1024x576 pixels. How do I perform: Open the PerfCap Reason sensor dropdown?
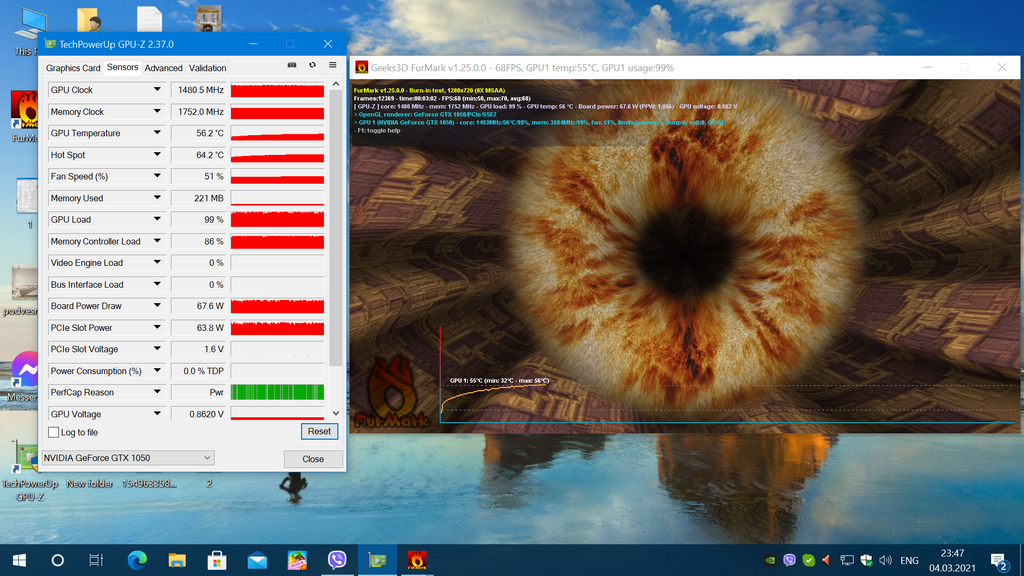[157, 392]
